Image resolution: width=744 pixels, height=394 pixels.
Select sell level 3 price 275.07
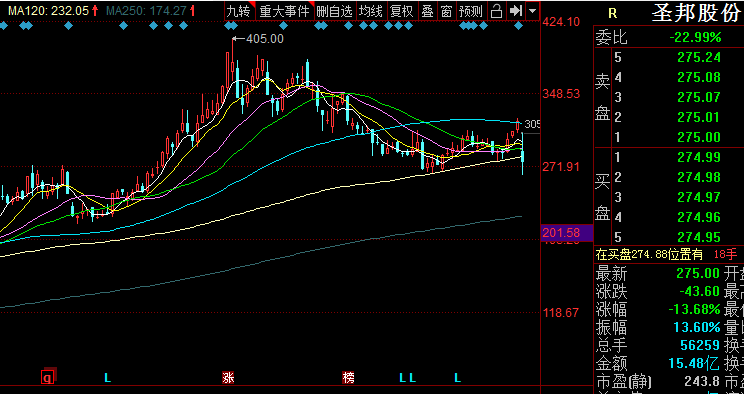click(x=698, y=97)
